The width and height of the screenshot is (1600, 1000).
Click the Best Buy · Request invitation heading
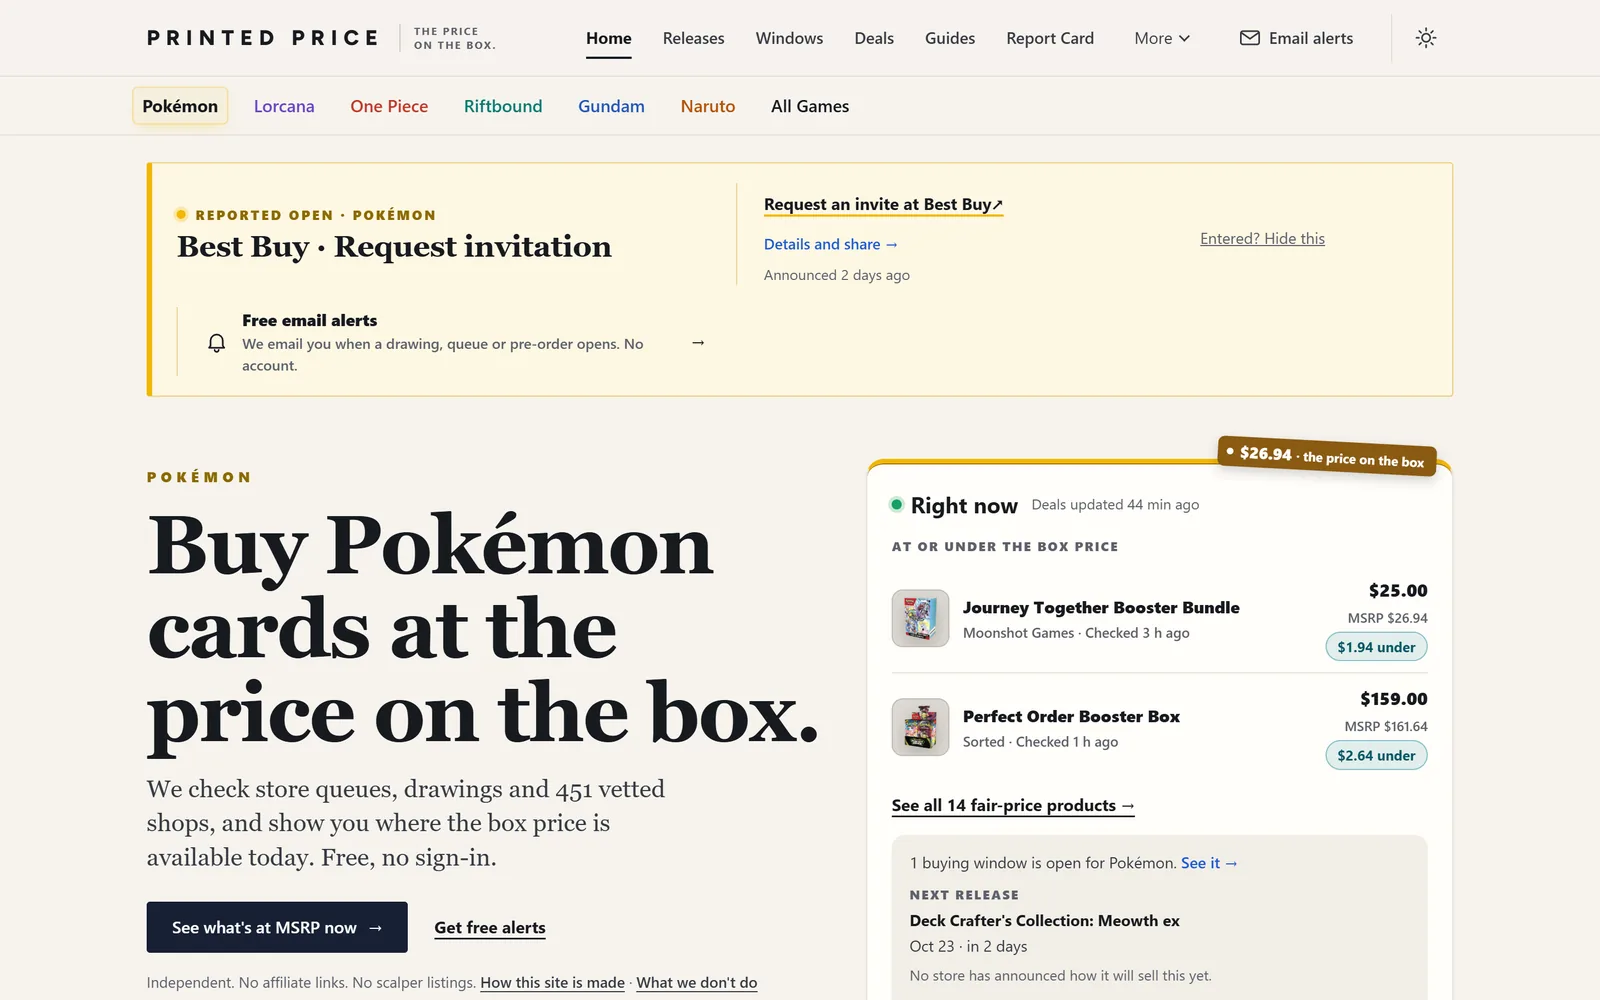pos(394,246)
